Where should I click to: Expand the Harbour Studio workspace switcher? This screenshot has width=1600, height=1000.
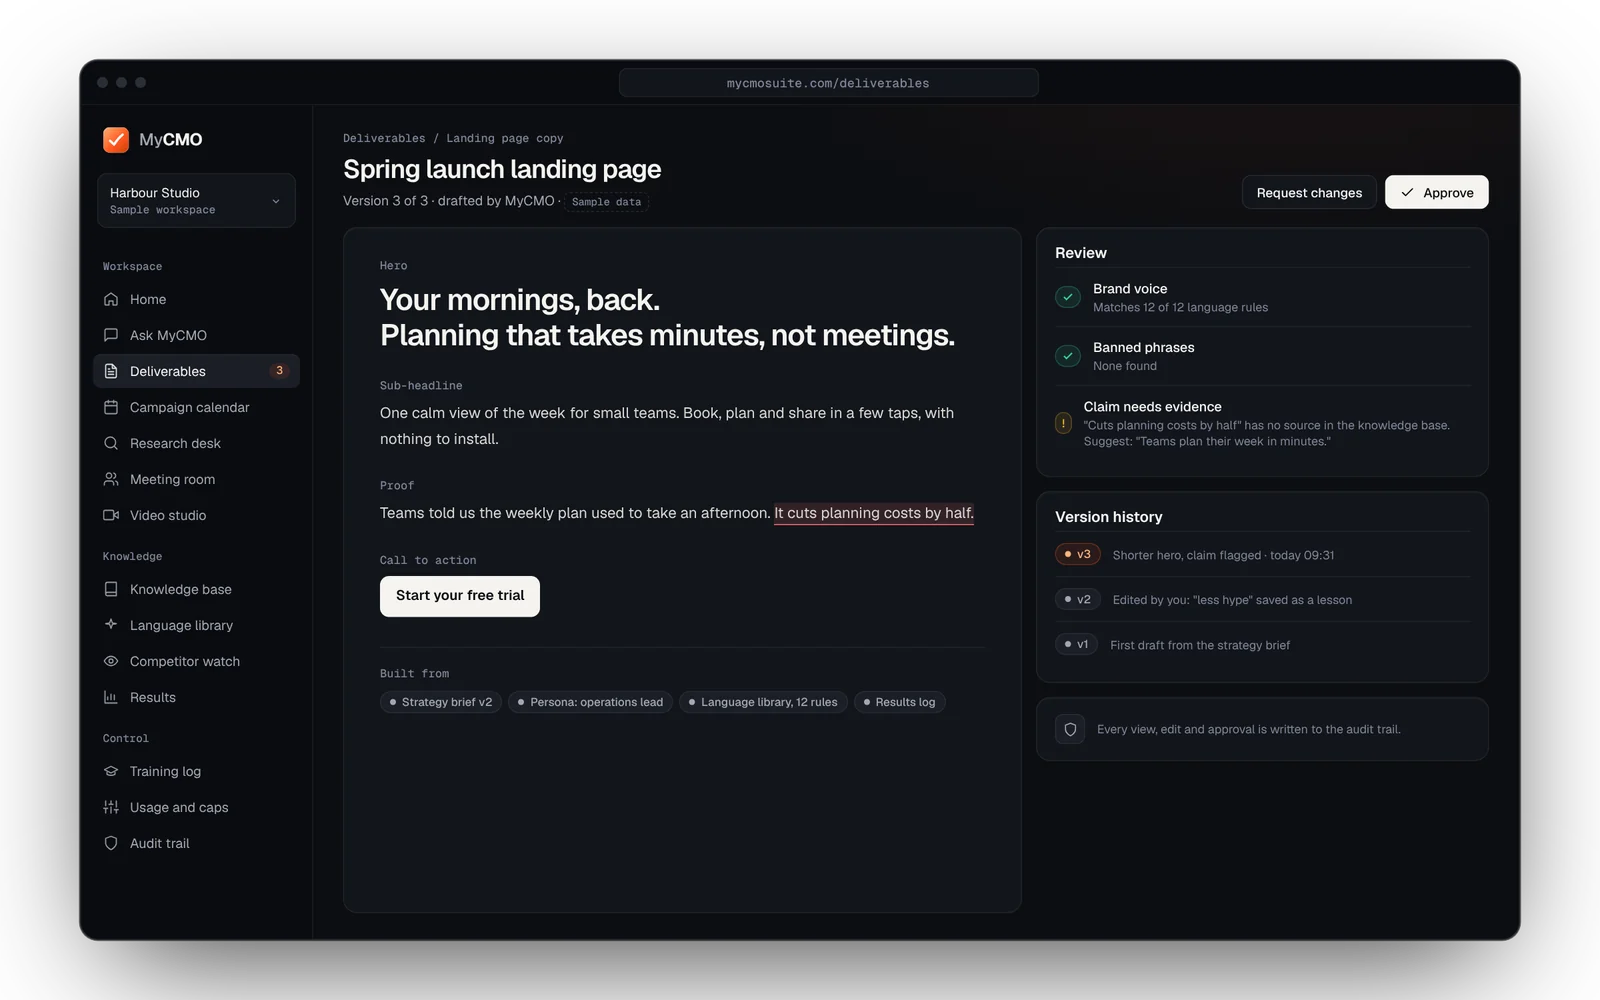(x=196, y=200)
